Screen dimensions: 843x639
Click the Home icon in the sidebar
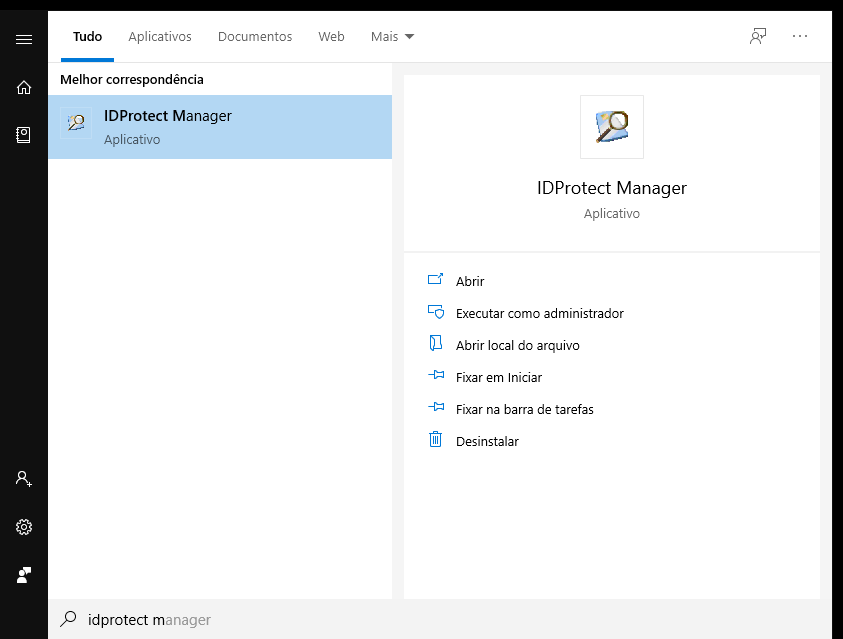pos(24,87)
